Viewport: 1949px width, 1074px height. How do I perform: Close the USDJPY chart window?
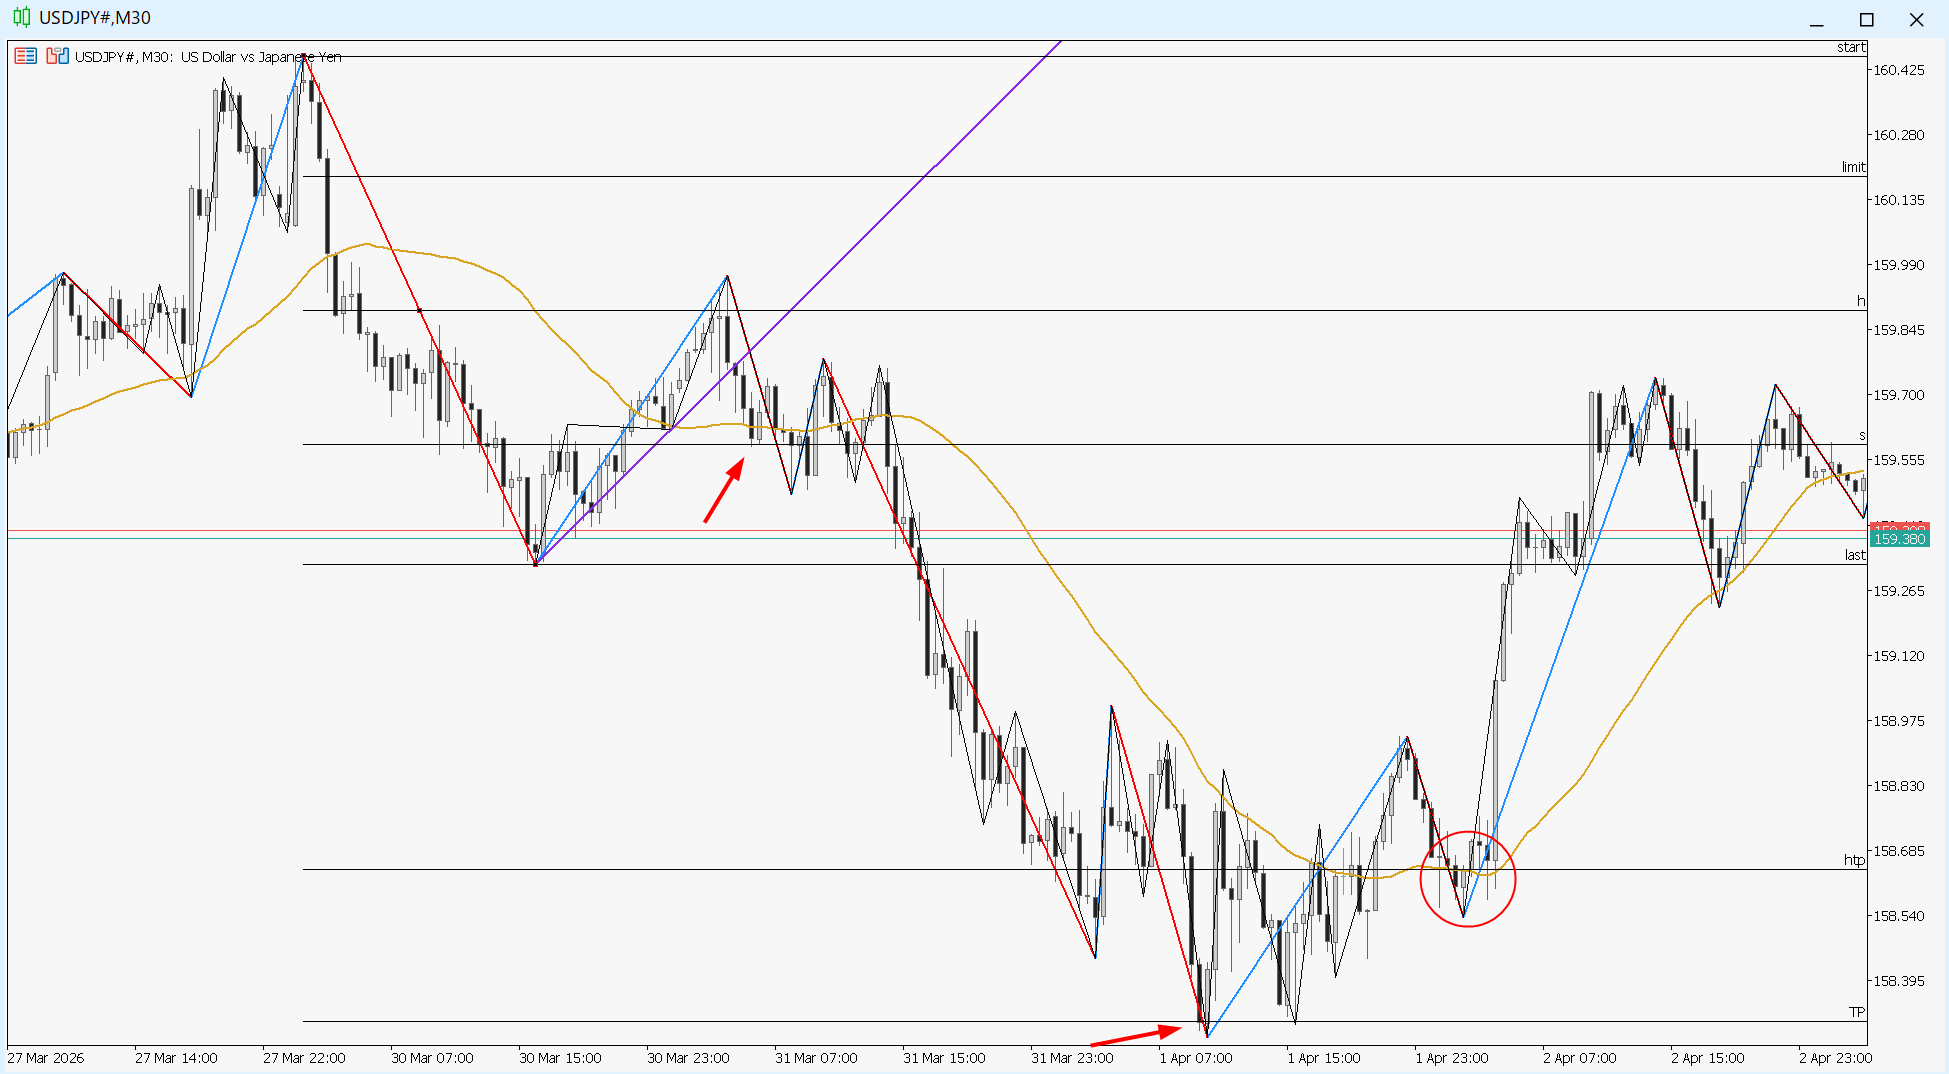(x=1916, y=20)
